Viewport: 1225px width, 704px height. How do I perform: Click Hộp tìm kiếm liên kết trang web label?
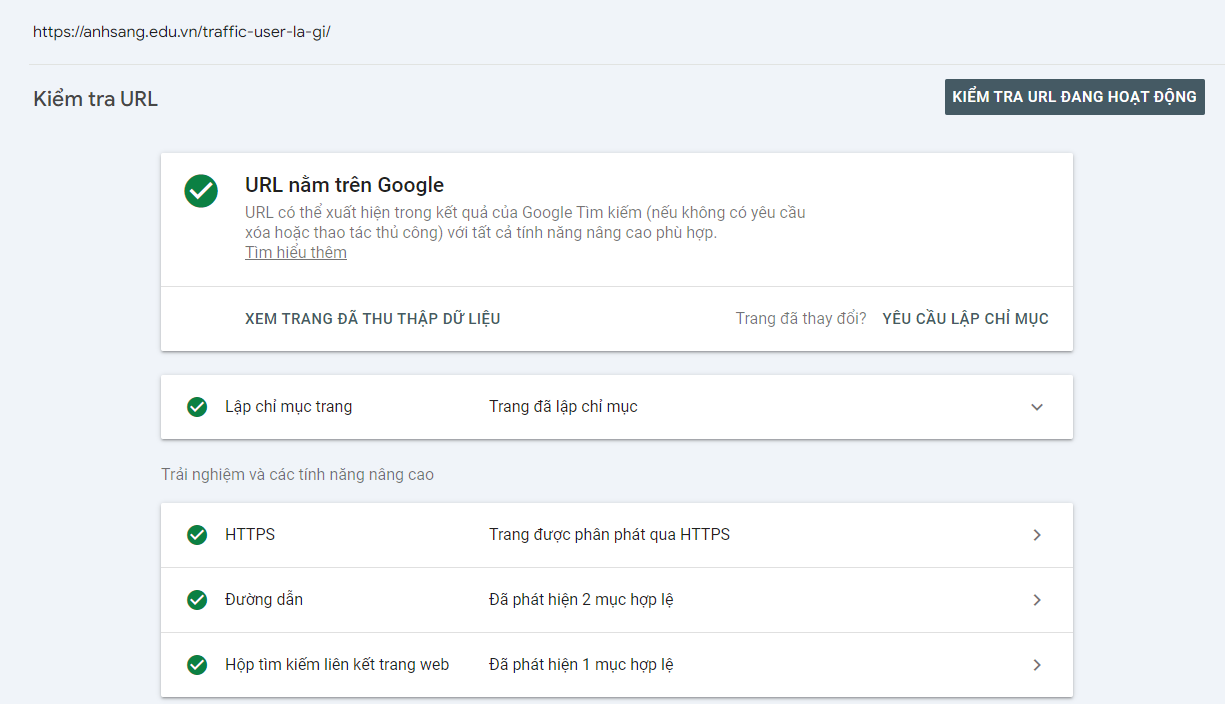[337, 665]
